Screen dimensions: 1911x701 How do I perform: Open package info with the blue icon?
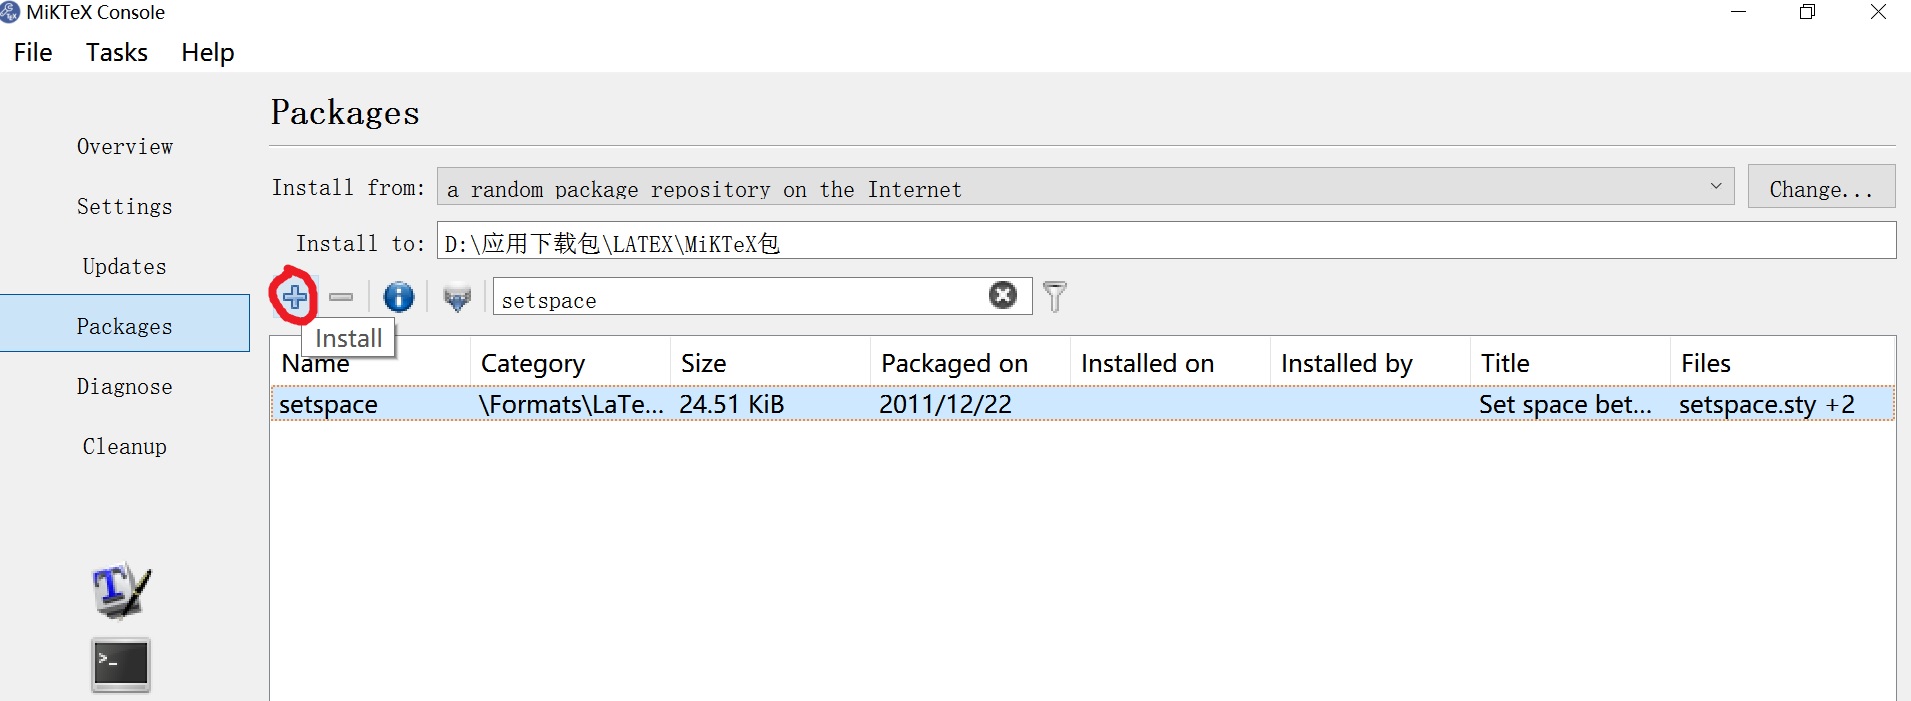coord(398,297)
